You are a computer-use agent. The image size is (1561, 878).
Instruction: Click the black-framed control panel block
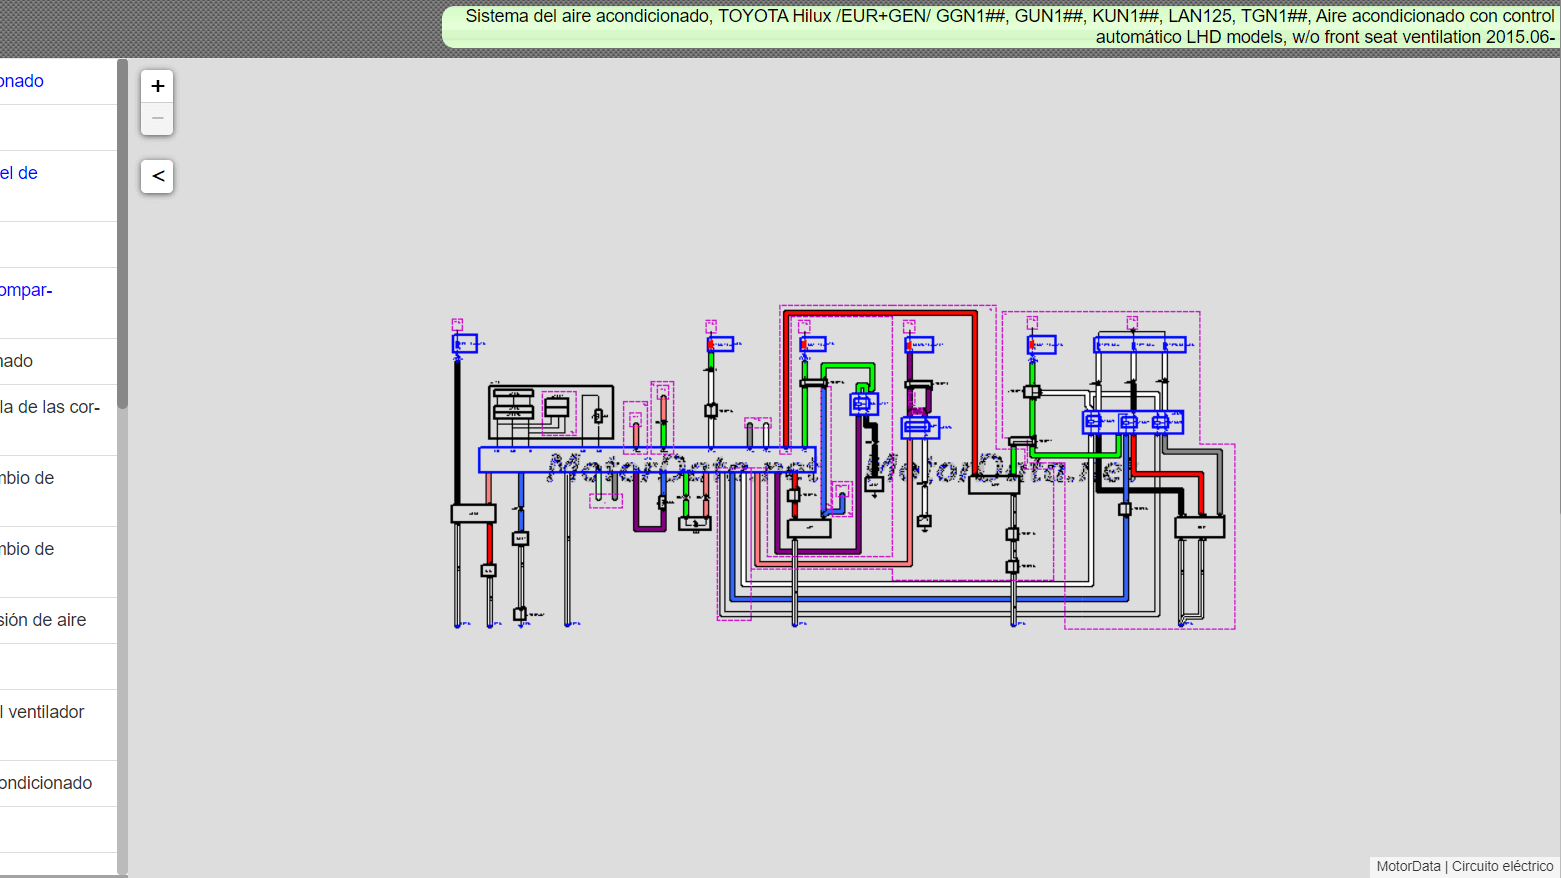click(x=550, y=412)
